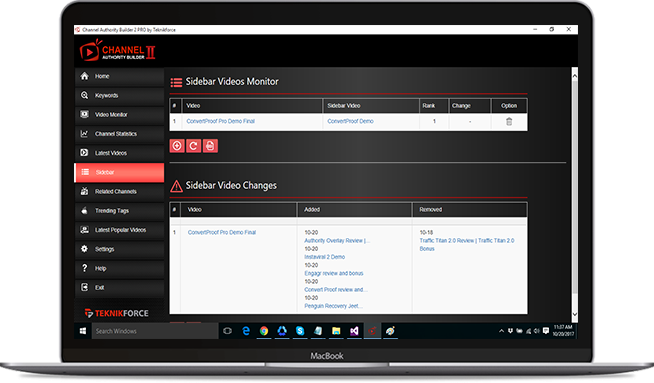The width and height of the screenshot is (654, 383).
Task: Click the Help question mark icon
Action: click(84, 268)
